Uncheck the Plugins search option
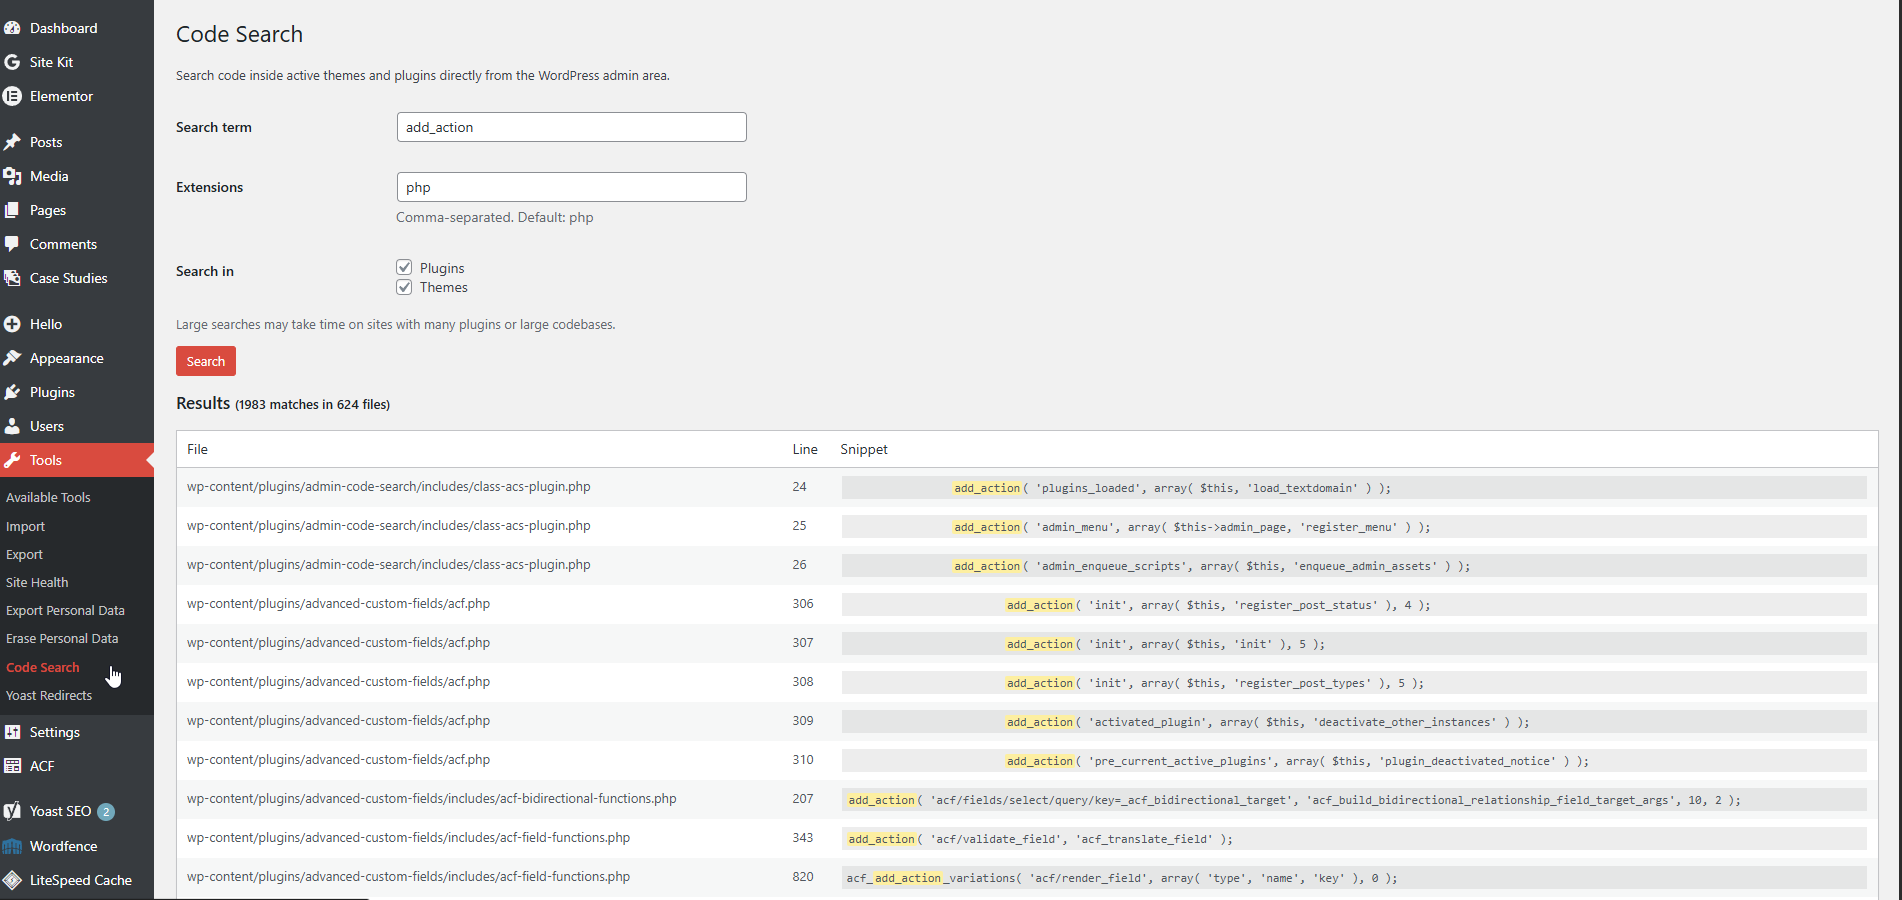The height and width of the screenshot is (900, 1902). point(404,267)
